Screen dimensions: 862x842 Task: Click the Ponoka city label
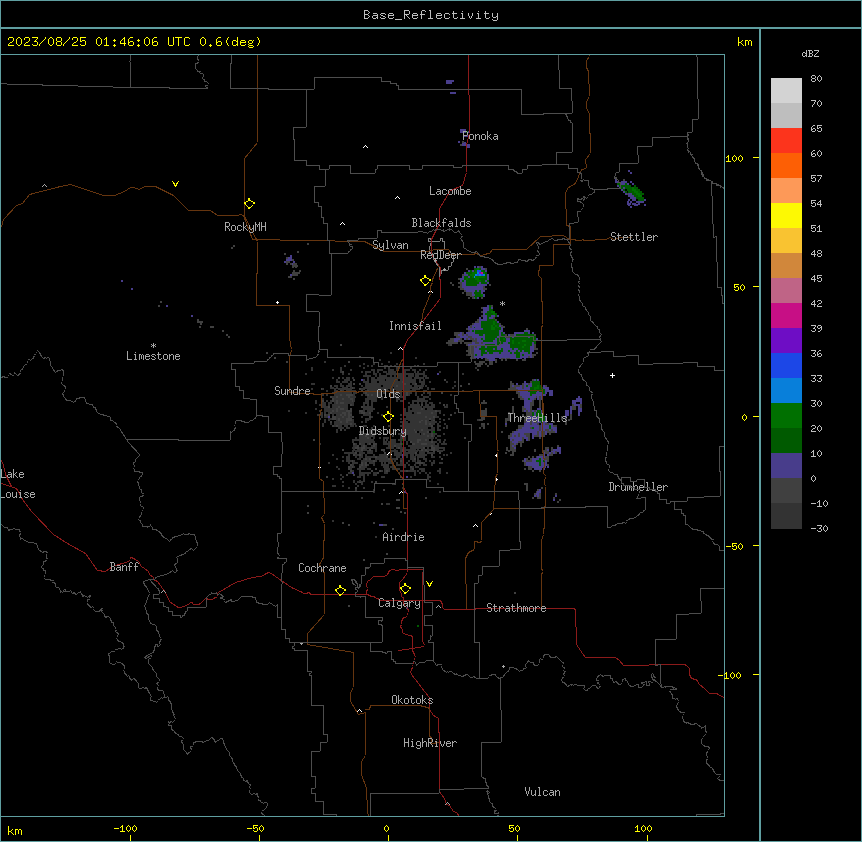(480, 136)
